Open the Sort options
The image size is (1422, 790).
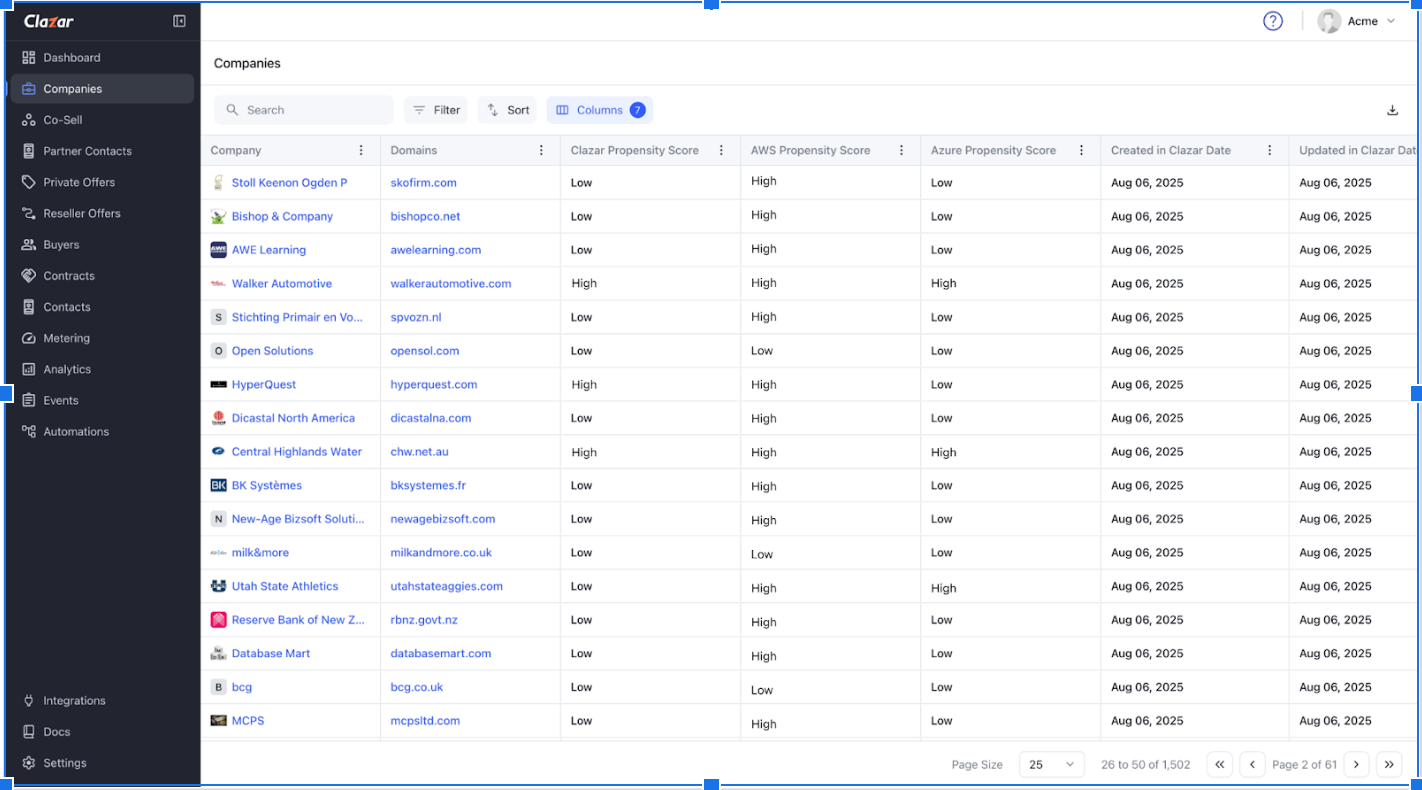[x=507, y=110]
